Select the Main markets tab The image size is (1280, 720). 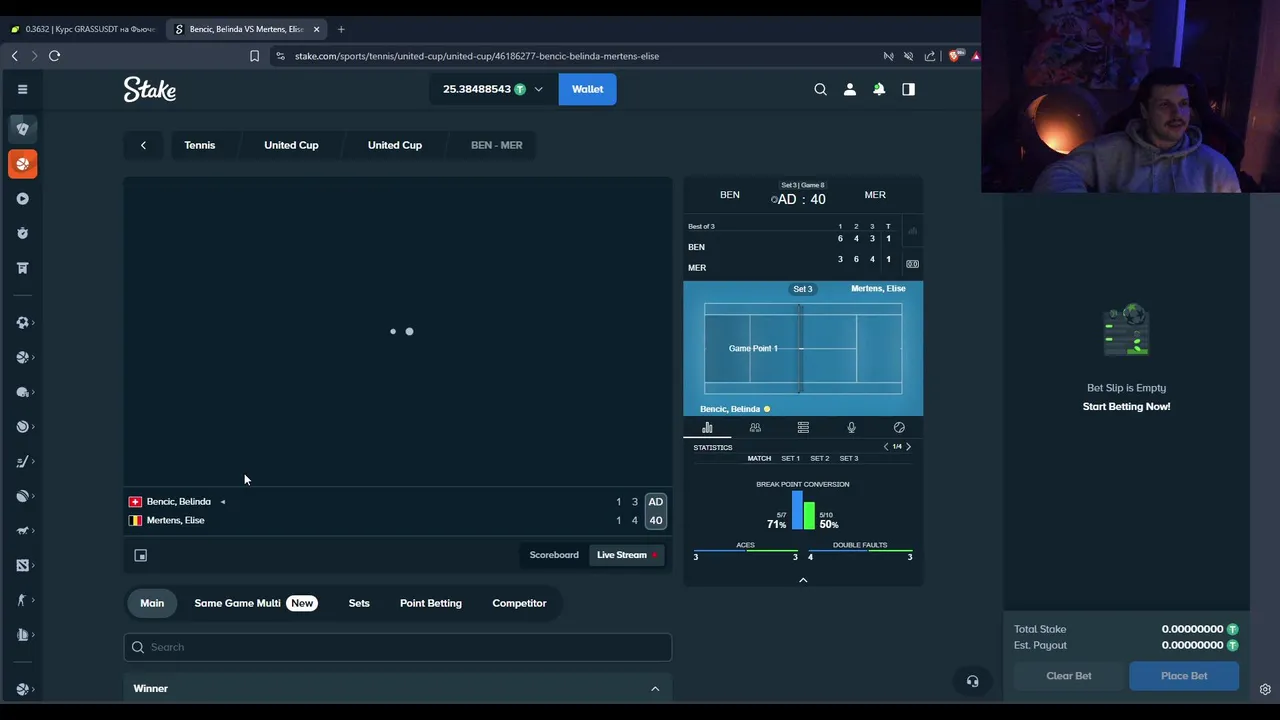152,603
